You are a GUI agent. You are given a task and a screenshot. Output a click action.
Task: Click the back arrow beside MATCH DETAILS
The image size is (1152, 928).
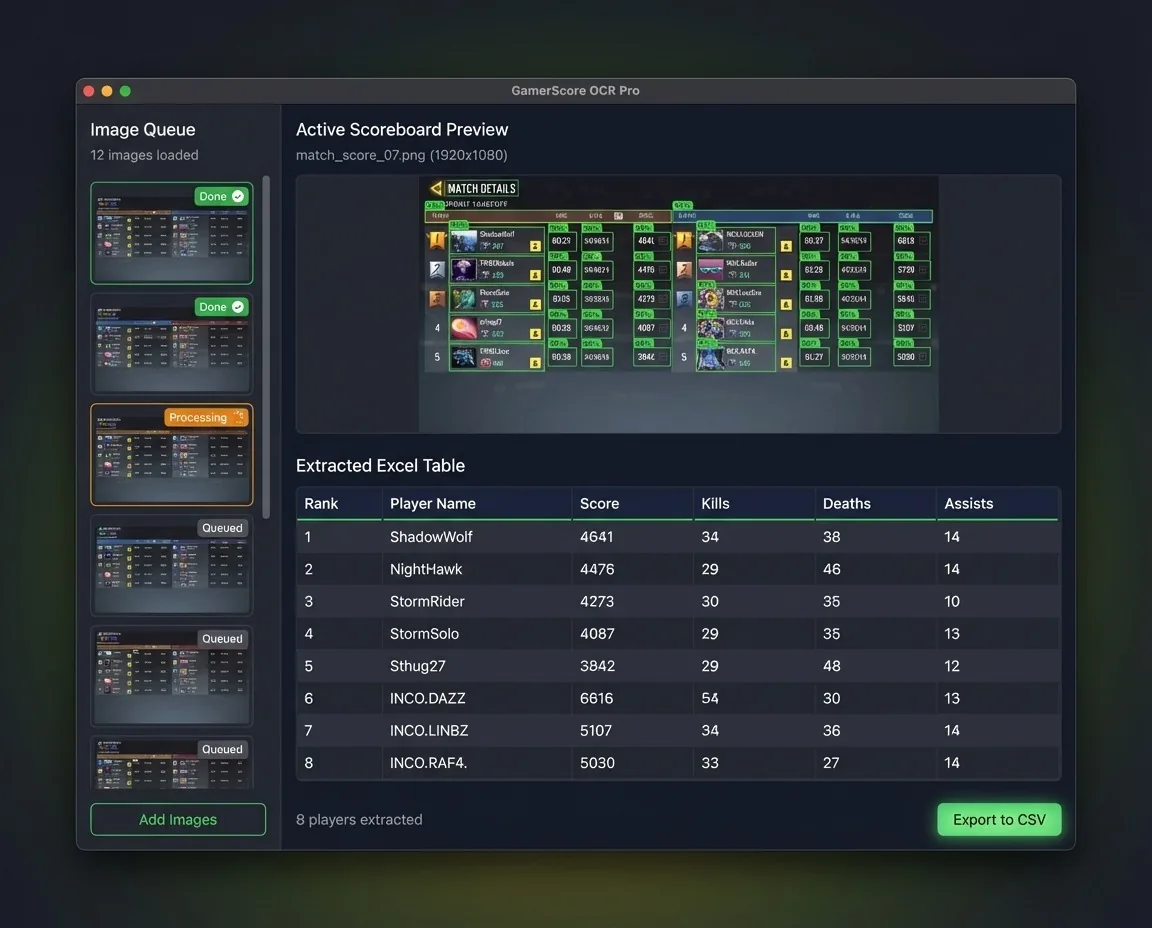click(436, 188)
